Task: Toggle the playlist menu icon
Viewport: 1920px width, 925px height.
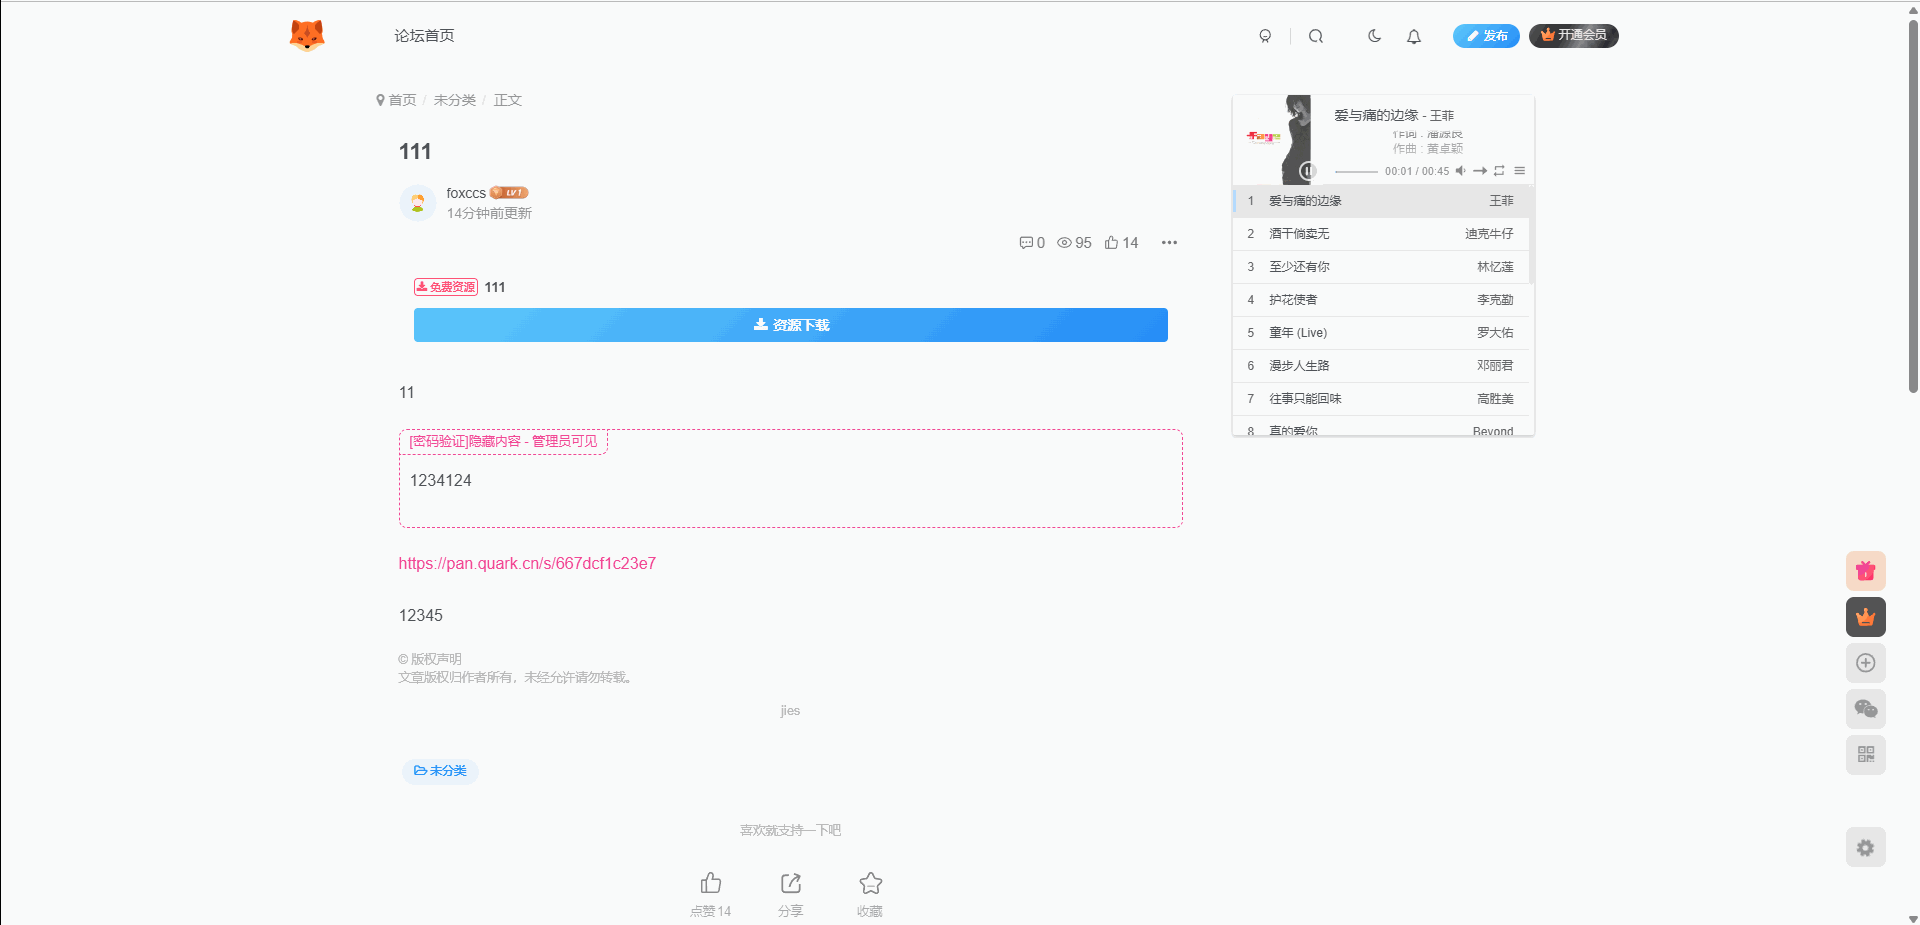Action: point(1519,171)
